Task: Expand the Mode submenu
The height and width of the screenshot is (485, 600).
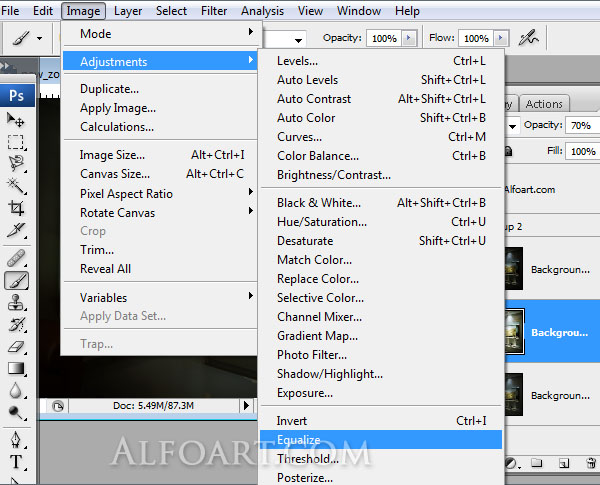Action: coord(160,33)
